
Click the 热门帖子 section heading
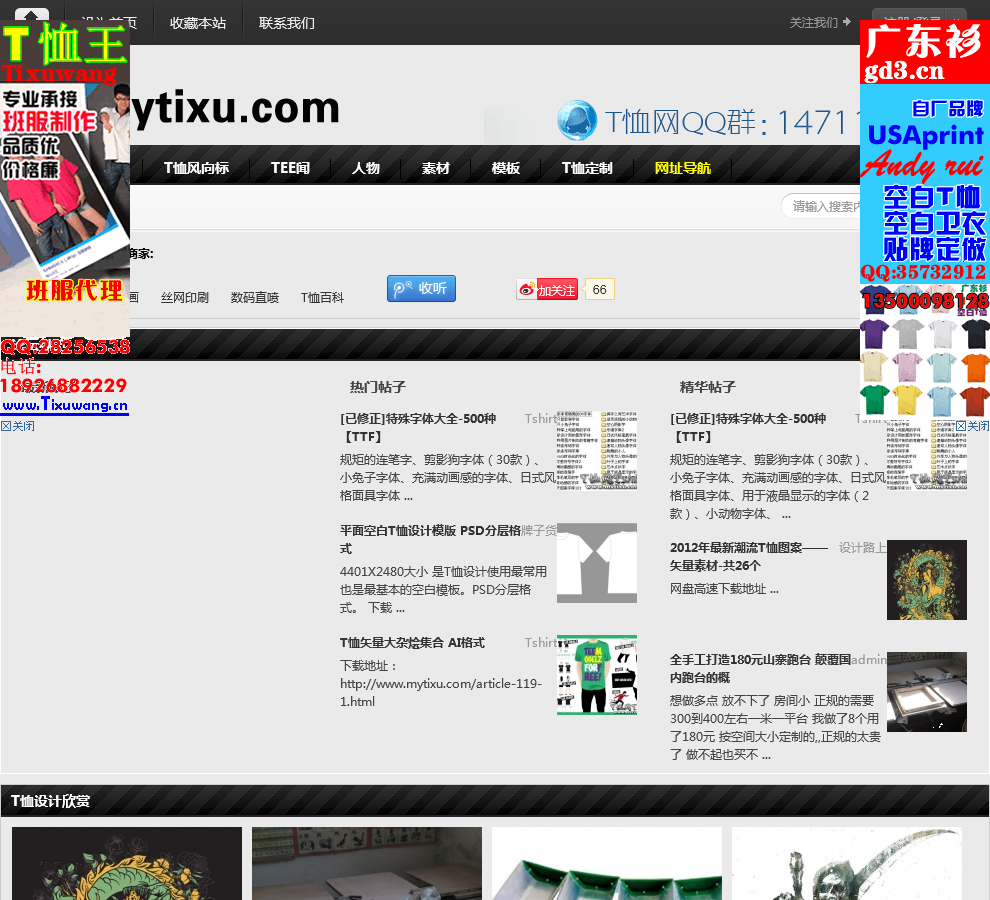tap(378, 387)
